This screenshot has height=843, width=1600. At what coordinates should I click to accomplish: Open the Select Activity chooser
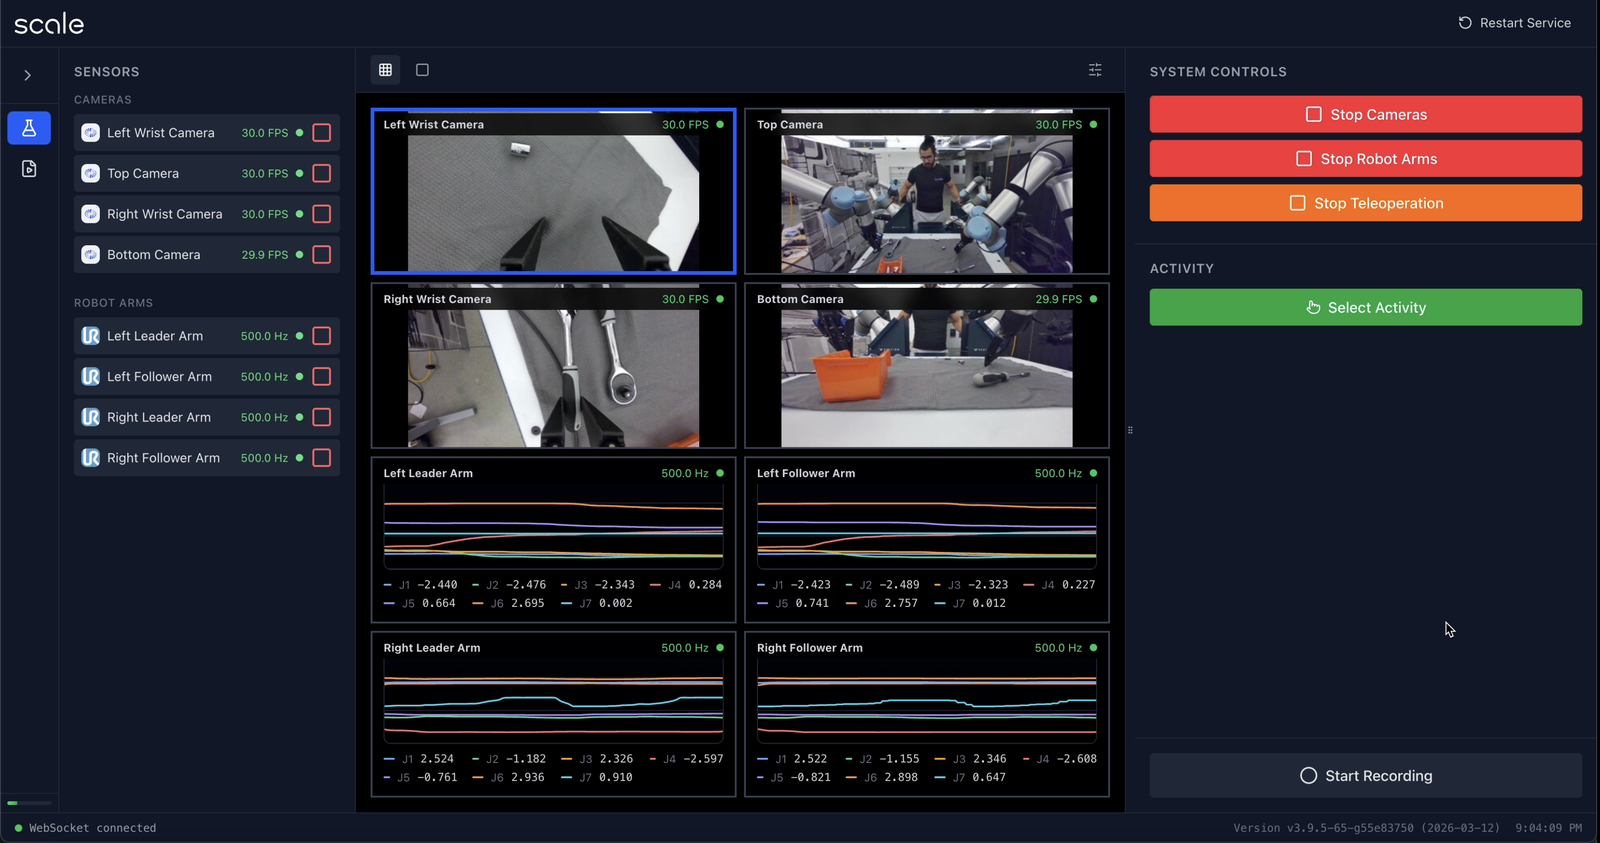1365,308
